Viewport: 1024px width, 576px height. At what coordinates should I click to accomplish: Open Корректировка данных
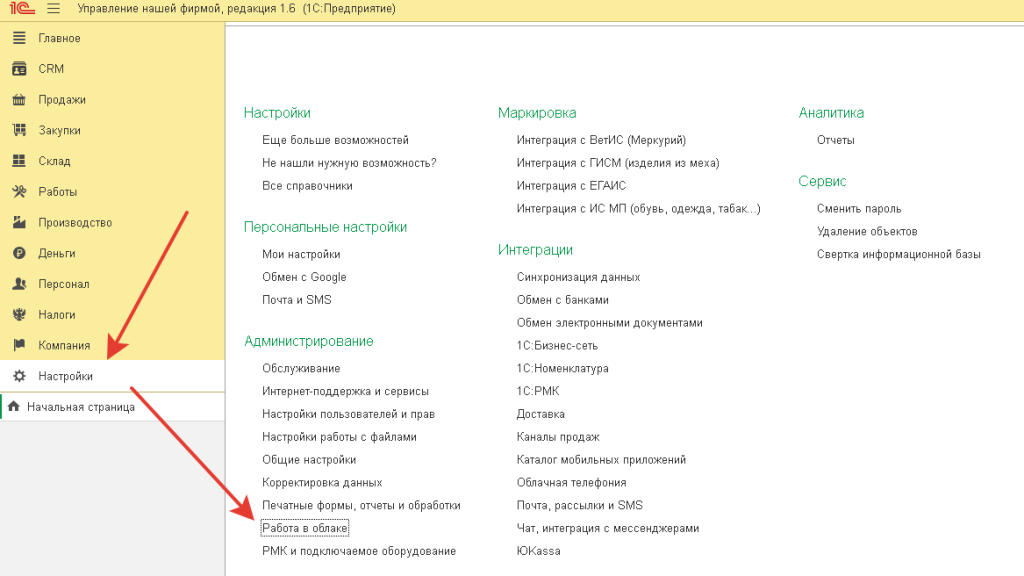[x=322, y=483]
